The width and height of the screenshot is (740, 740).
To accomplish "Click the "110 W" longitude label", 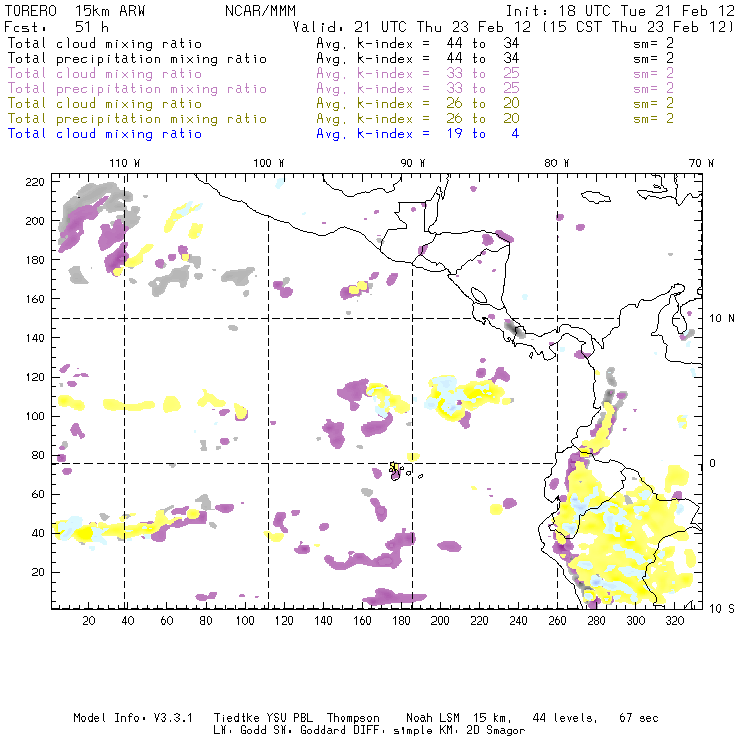I will click(125, 163).
